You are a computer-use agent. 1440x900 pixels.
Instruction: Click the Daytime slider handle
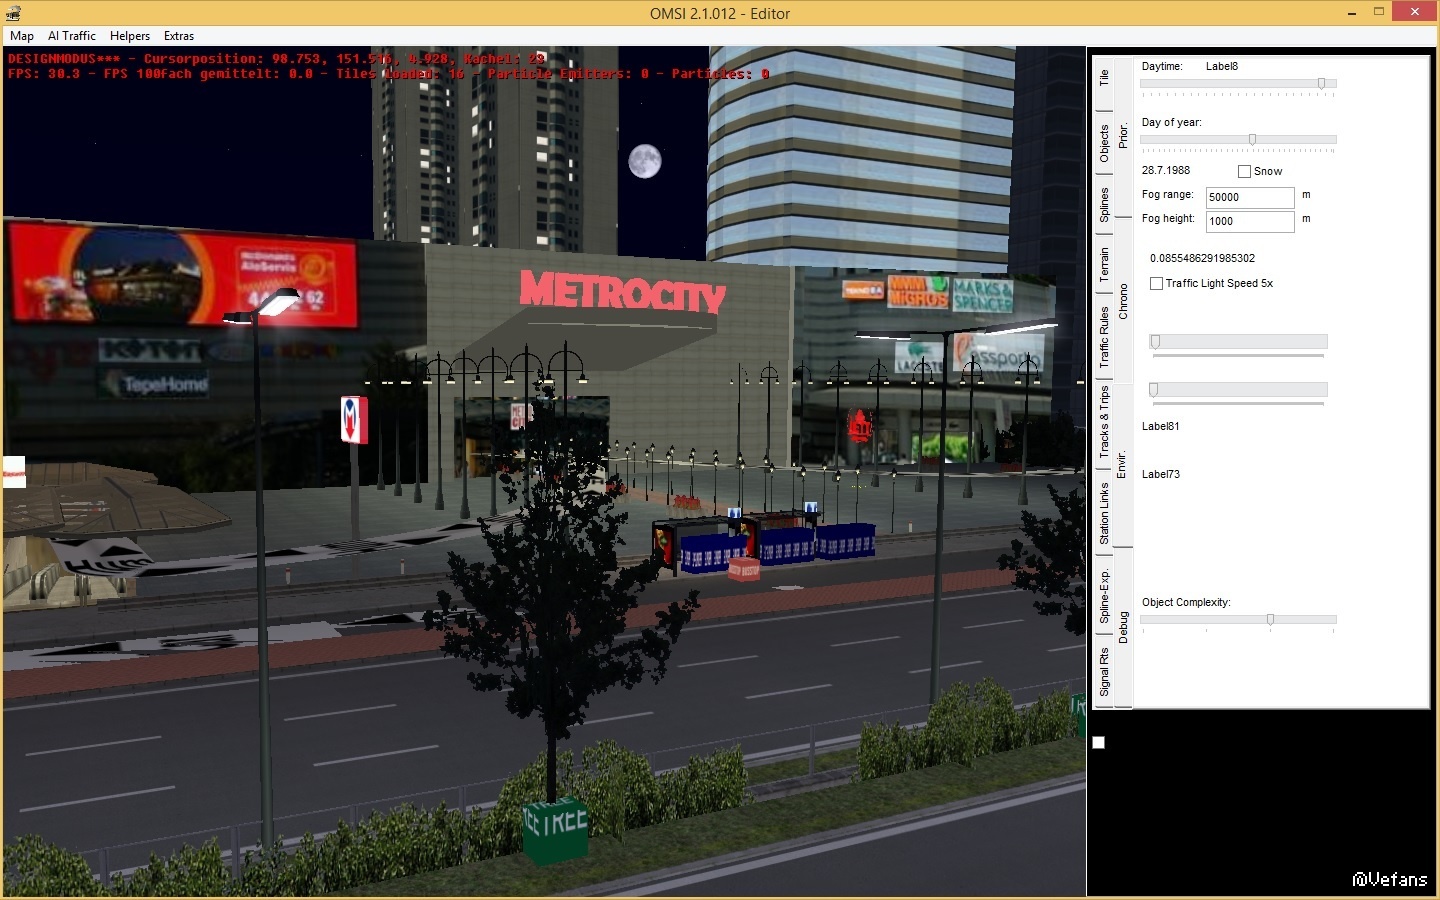click(1321, 84)
